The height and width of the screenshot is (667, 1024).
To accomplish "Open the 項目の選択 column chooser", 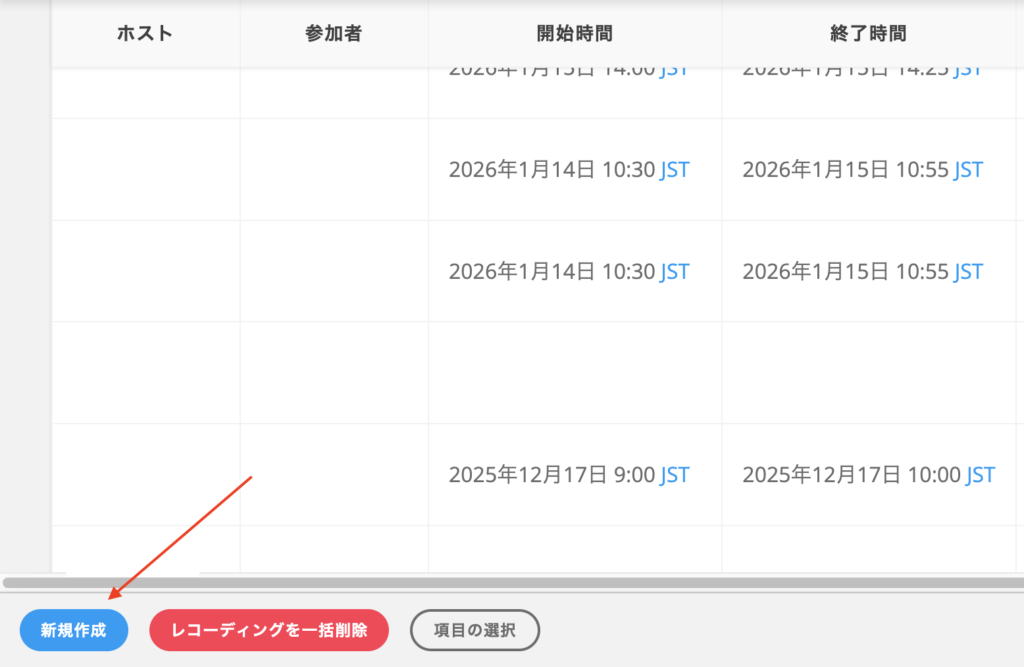I will (475, 631).
